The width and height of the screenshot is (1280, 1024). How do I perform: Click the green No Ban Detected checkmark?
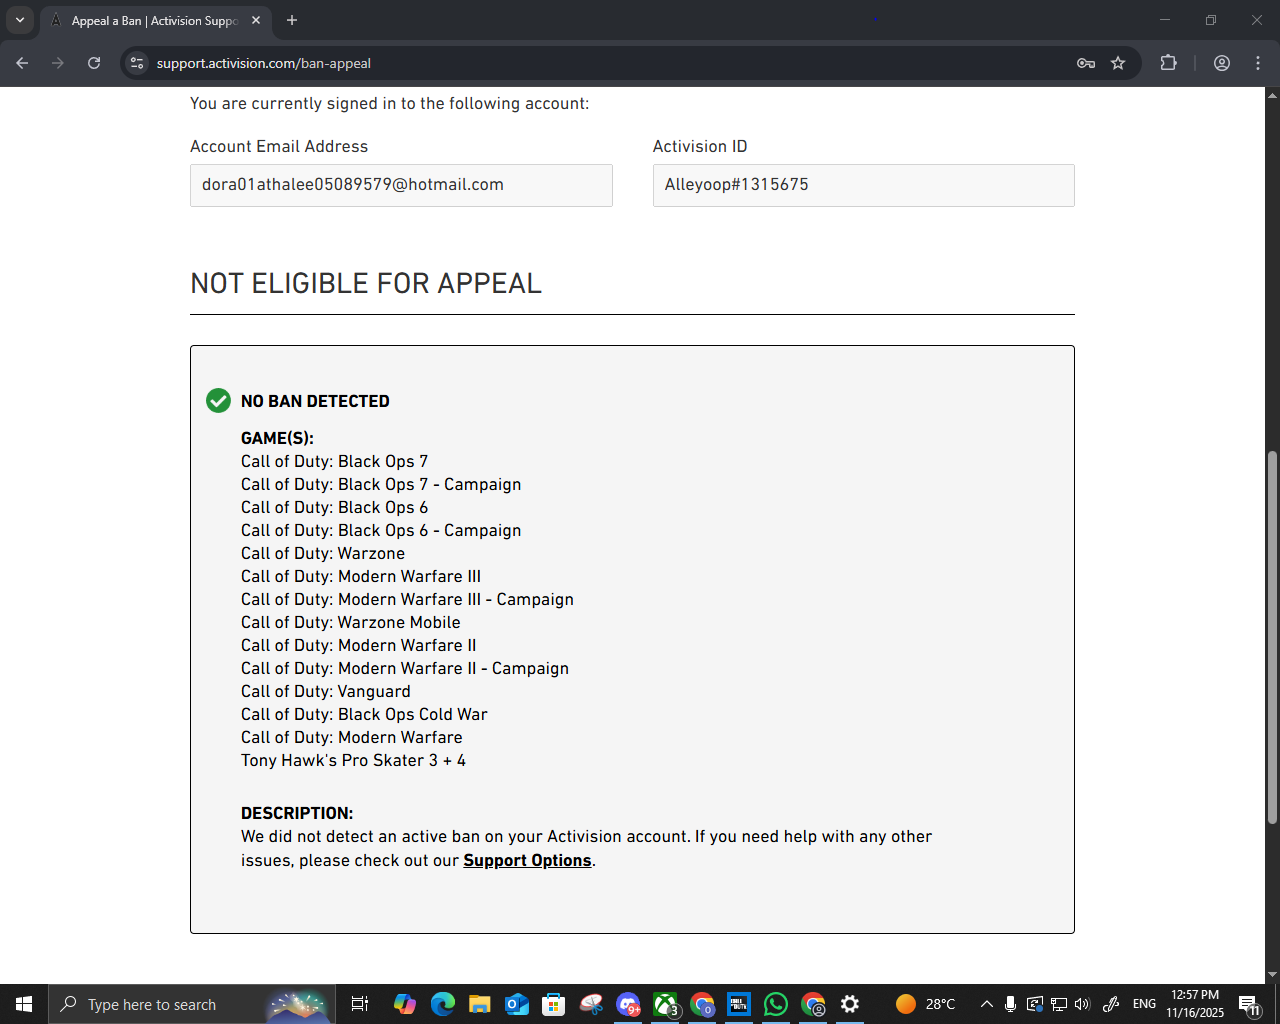[218, 401]
